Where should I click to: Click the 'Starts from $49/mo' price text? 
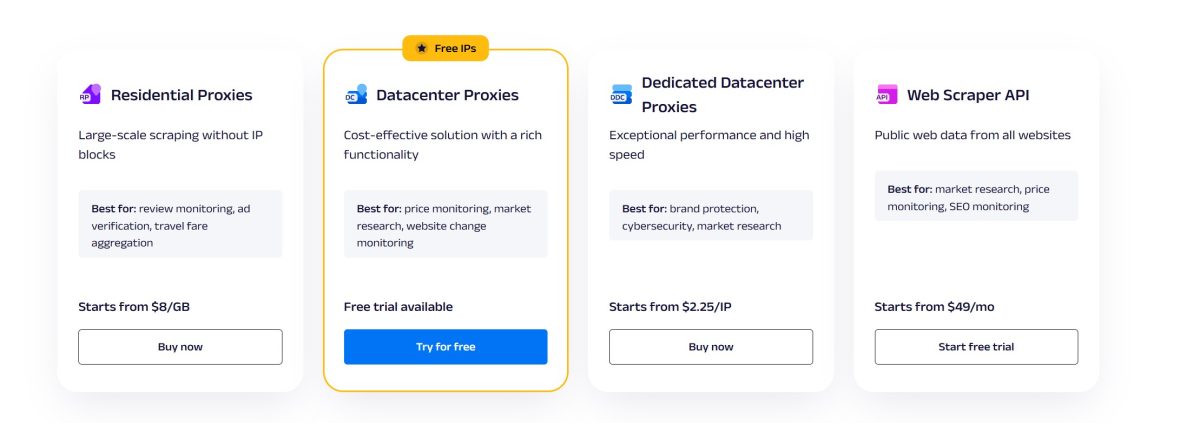[935, 307]
